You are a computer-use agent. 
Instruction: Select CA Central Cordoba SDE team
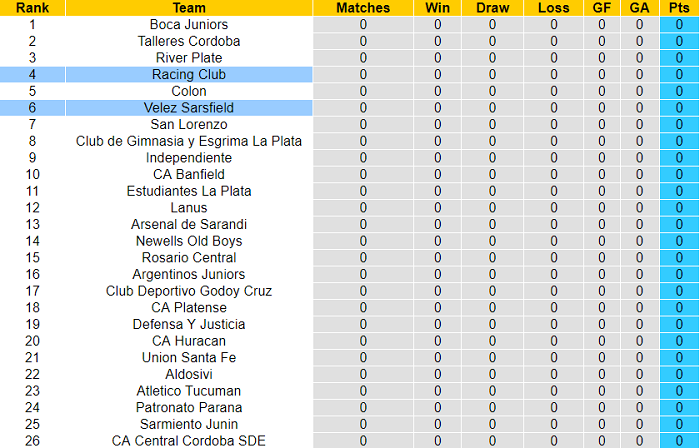point(189,440)
